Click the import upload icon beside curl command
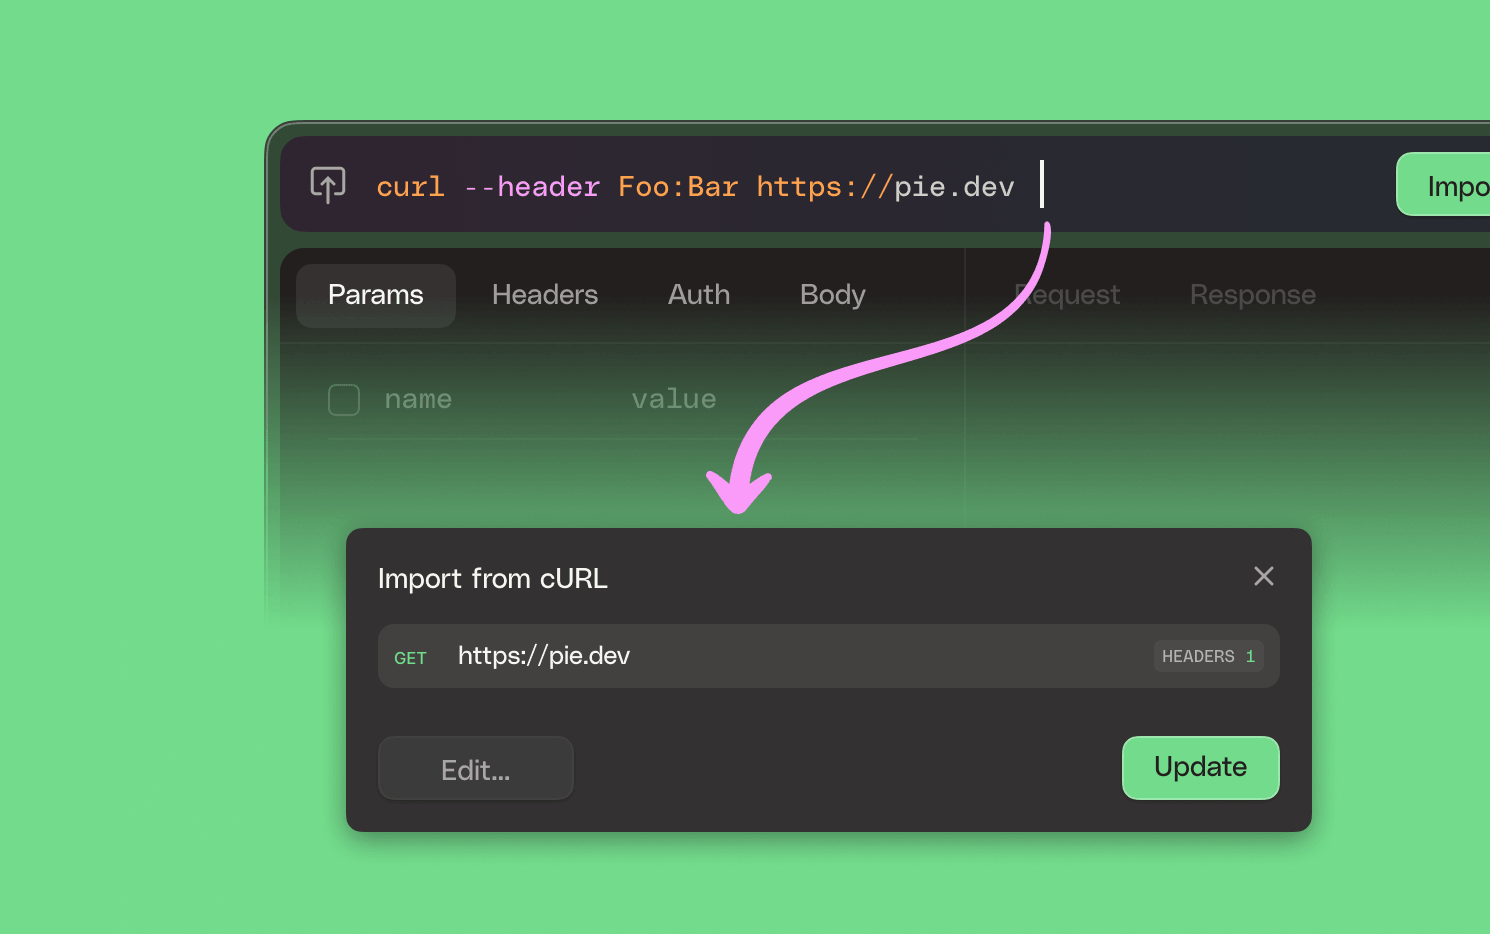1490x934 pixels. pos(328,185)
